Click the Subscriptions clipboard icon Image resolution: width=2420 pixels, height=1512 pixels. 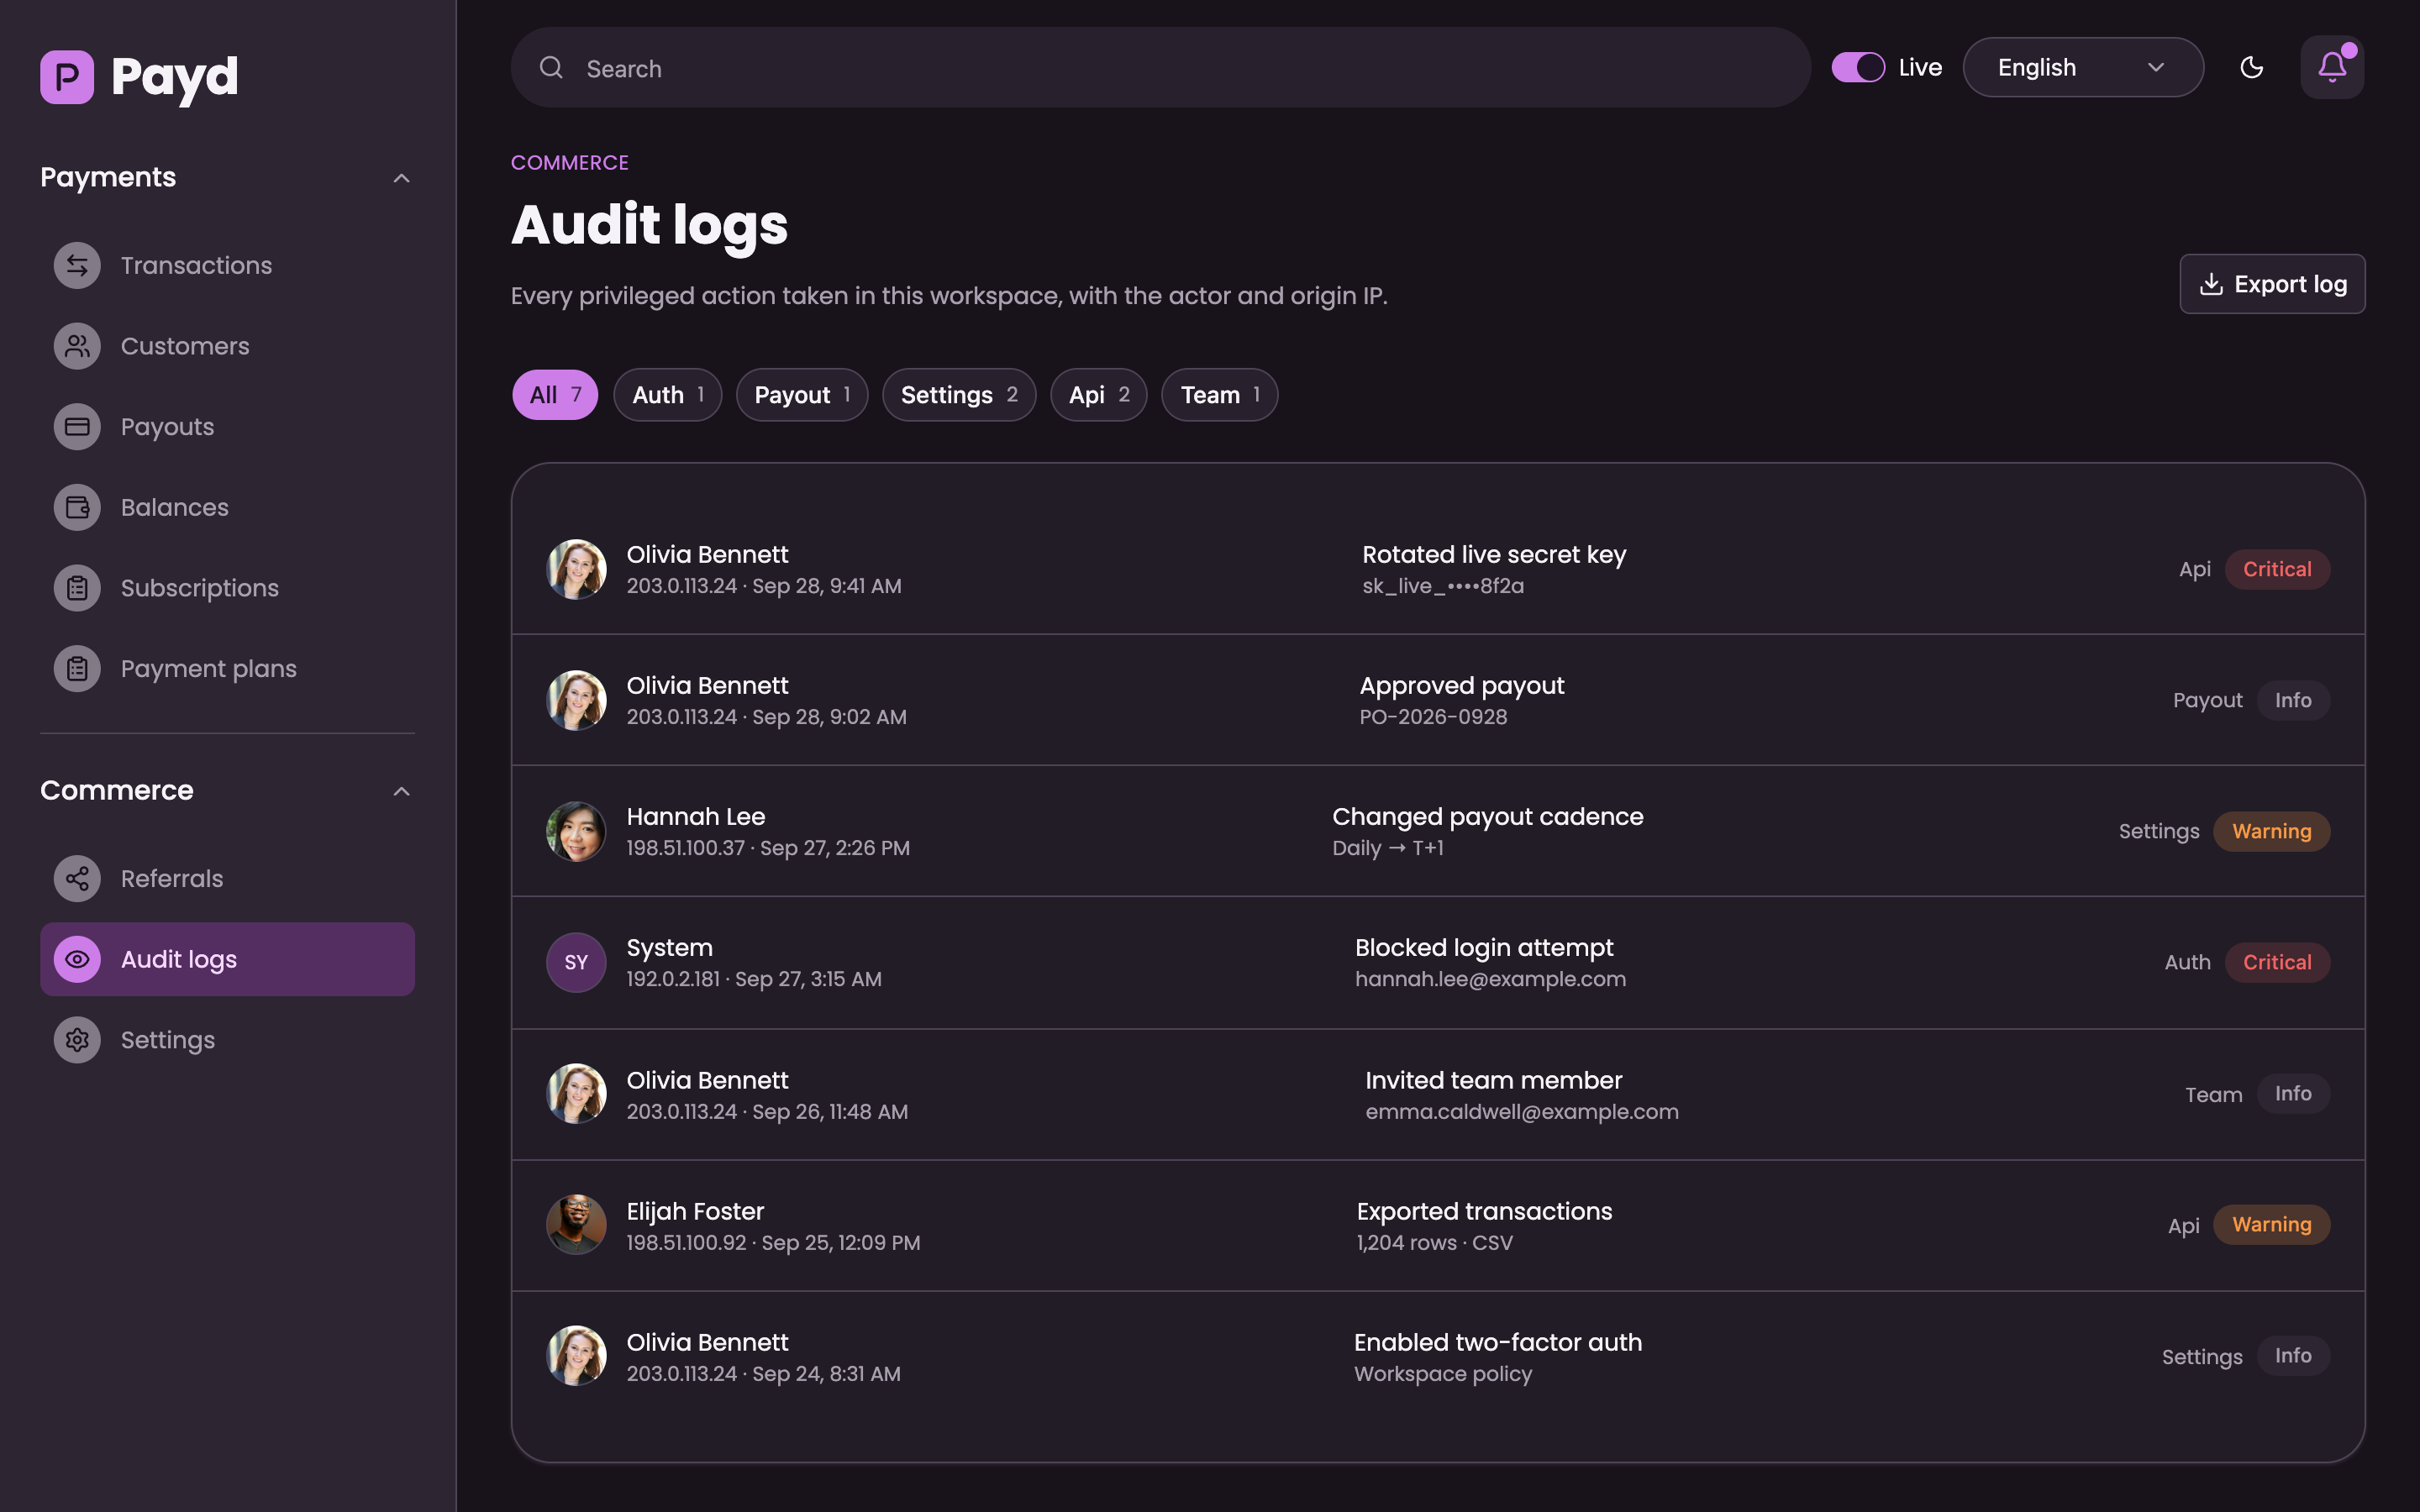point(77,588)
